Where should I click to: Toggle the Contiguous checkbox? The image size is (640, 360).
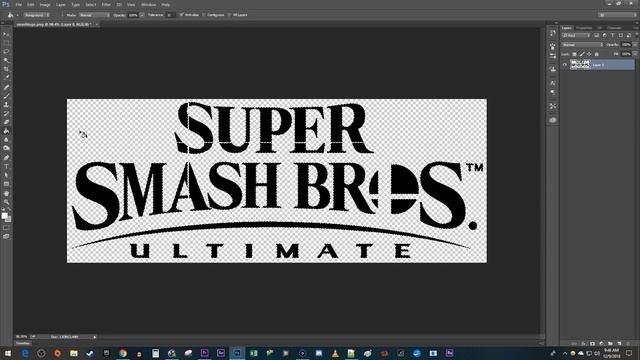click(x=204, y=15)
